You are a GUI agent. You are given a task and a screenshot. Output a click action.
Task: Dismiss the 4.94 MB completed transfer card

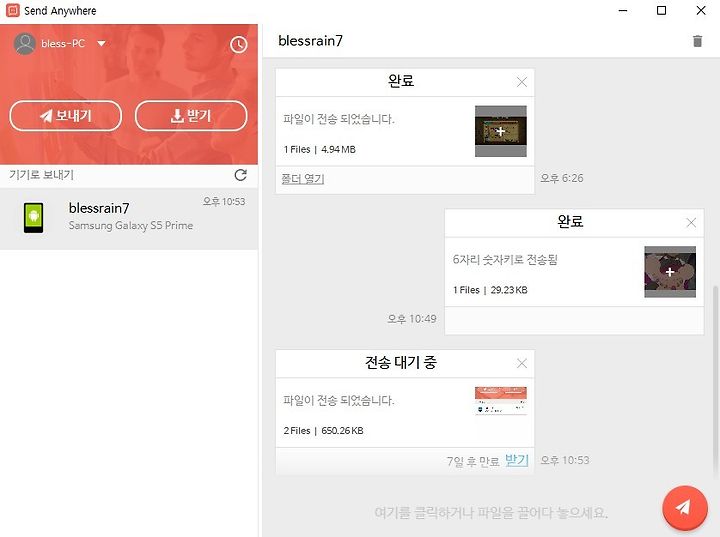coord(522,82)
